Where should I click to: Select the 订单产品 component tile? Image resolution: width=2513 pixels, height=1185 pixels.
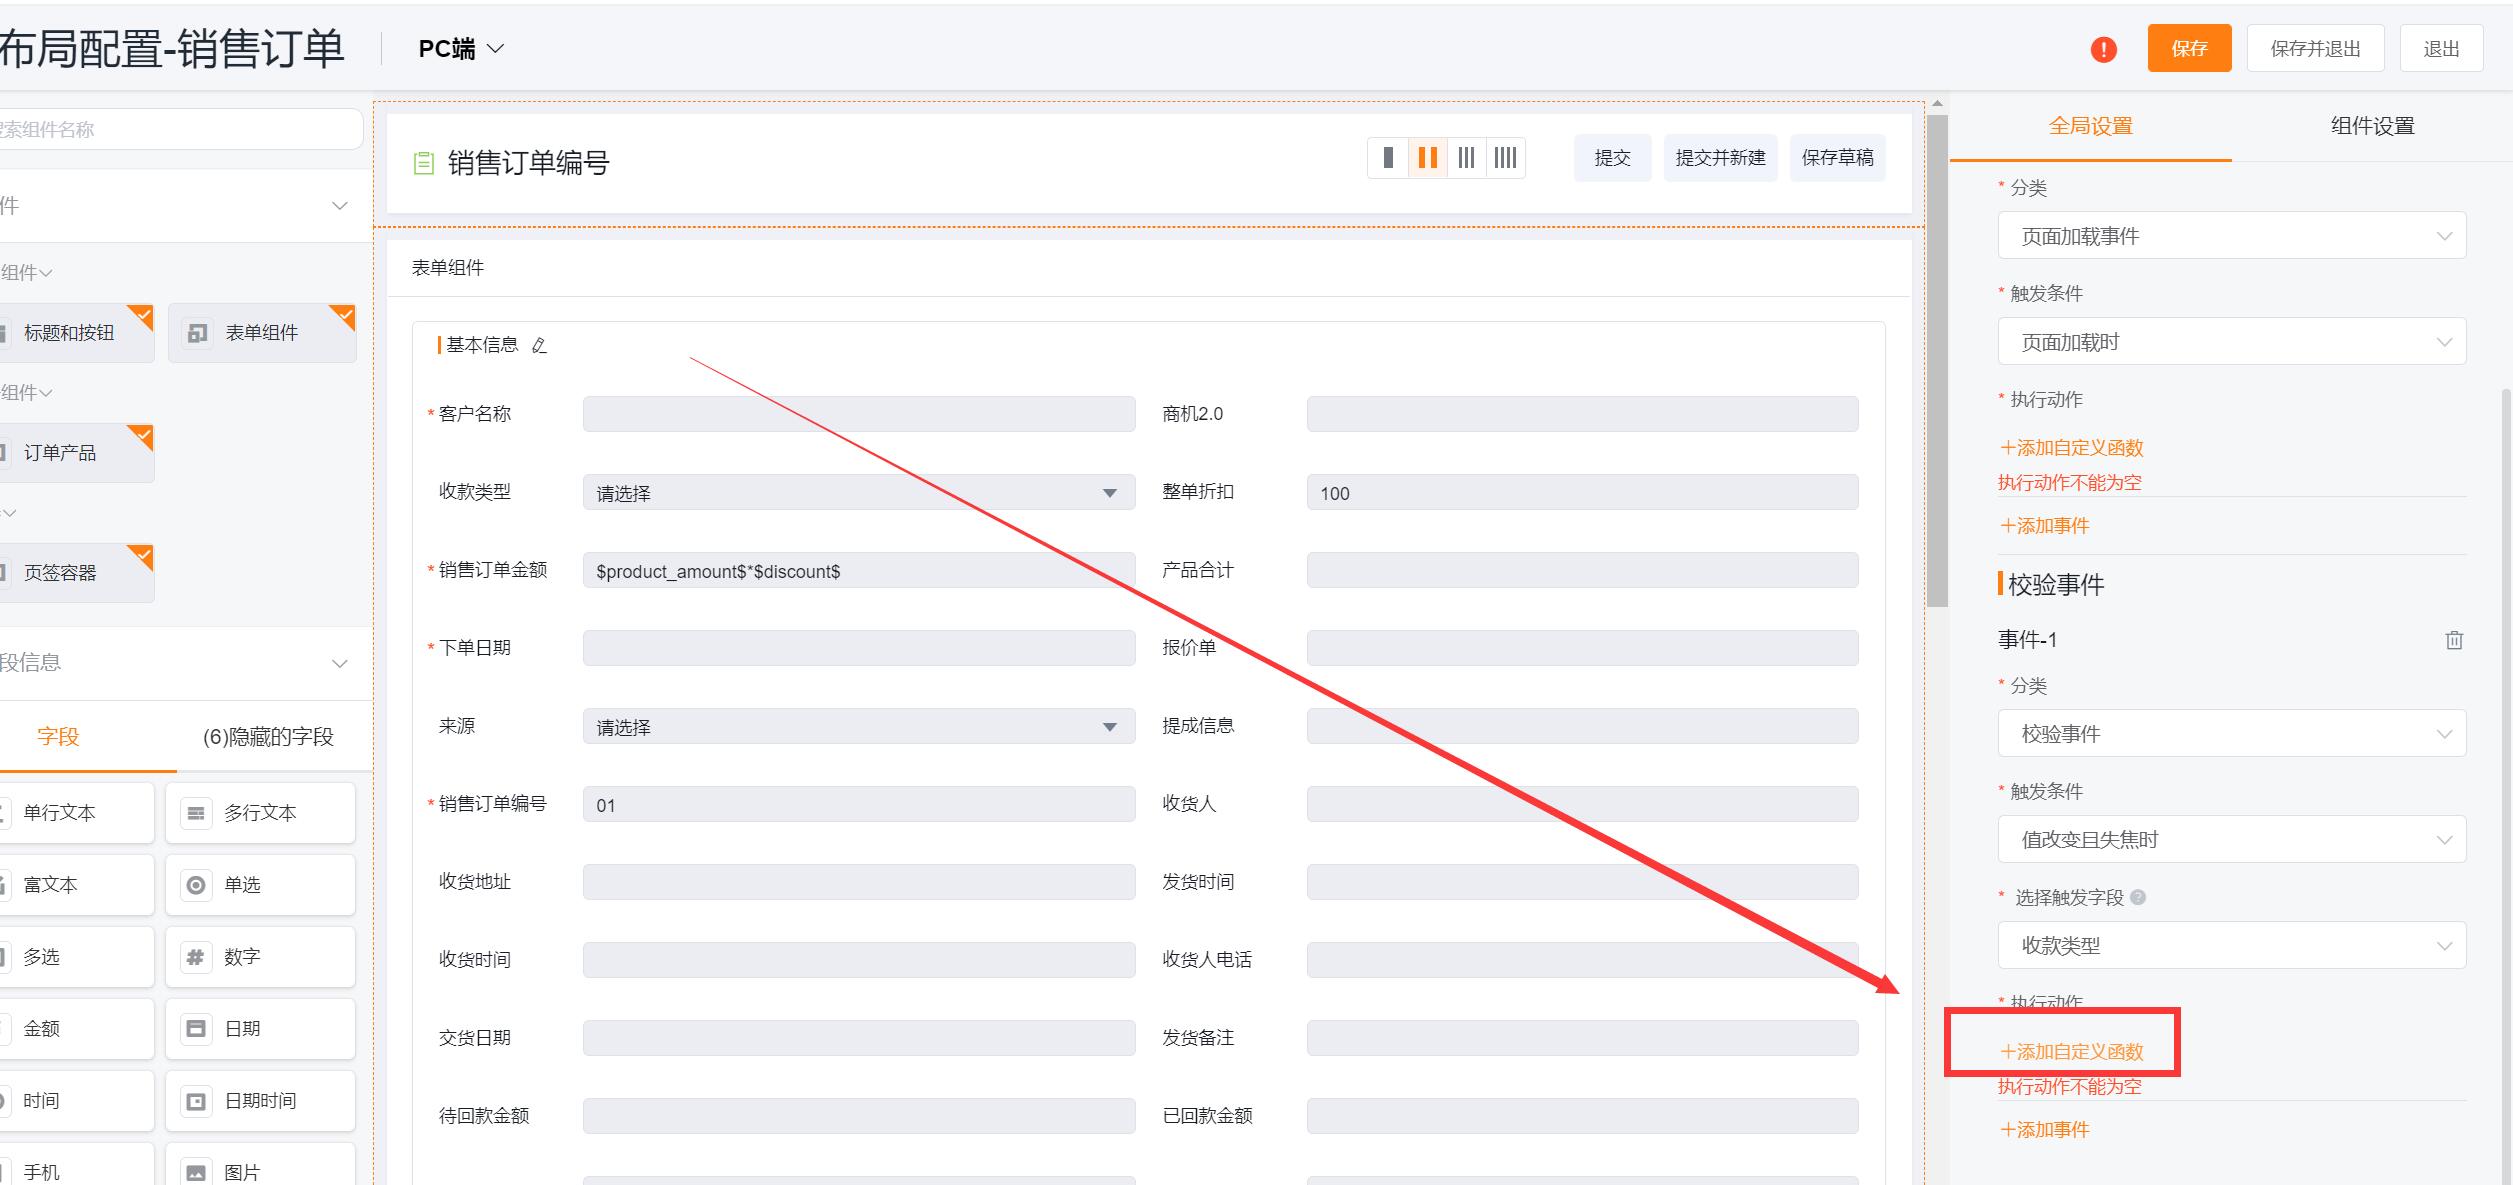(76, 453)
